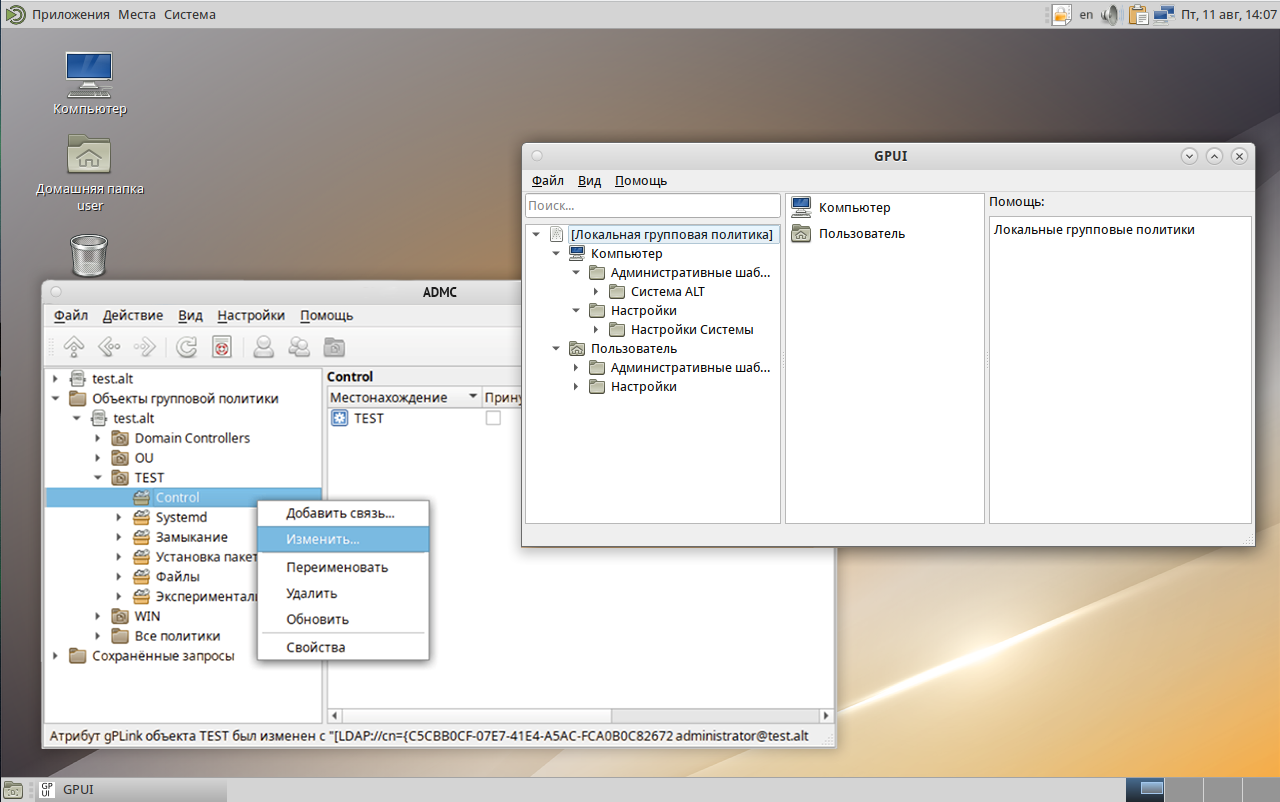This screenshot has height=802, width=1280.
Task: Expand the Система ALT tree node
Action: [x=596, y=292]
